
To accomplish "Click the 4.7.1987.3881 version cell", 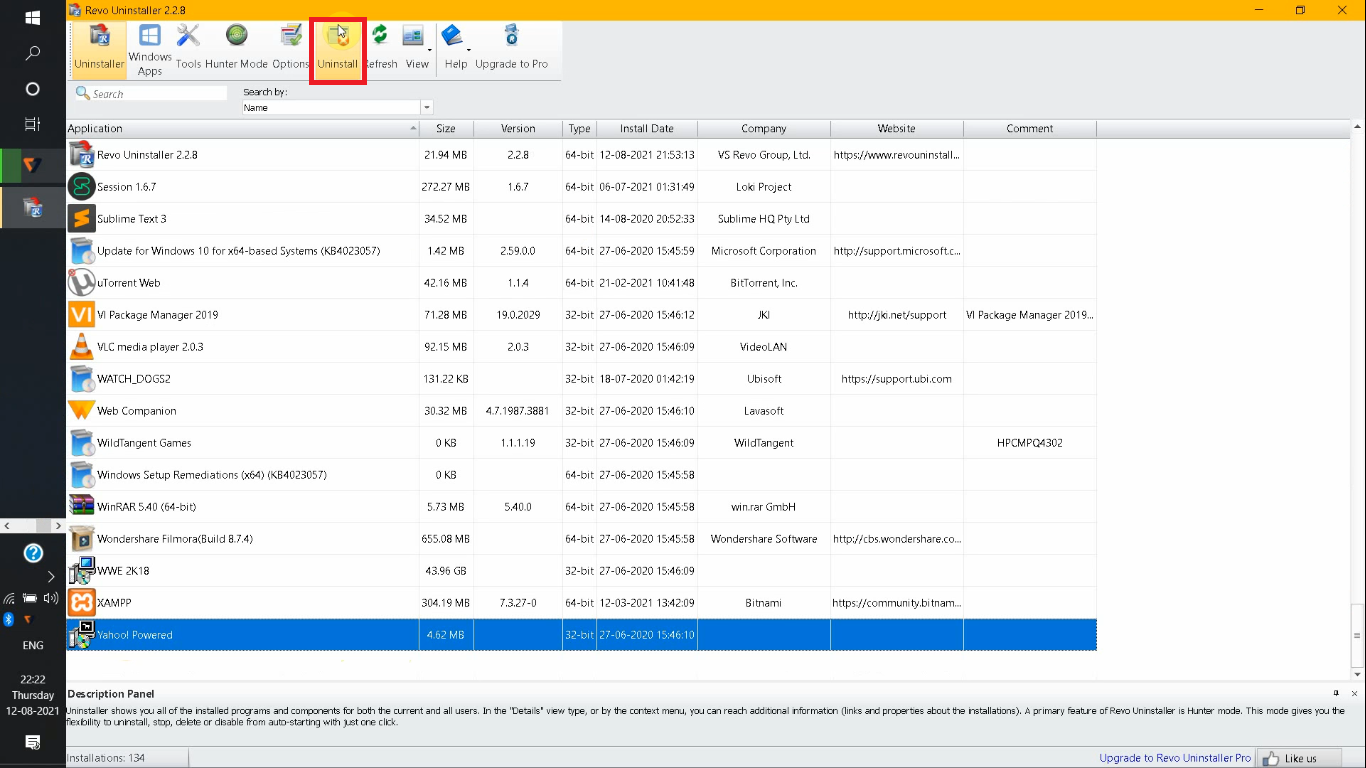I will (518, 411).
